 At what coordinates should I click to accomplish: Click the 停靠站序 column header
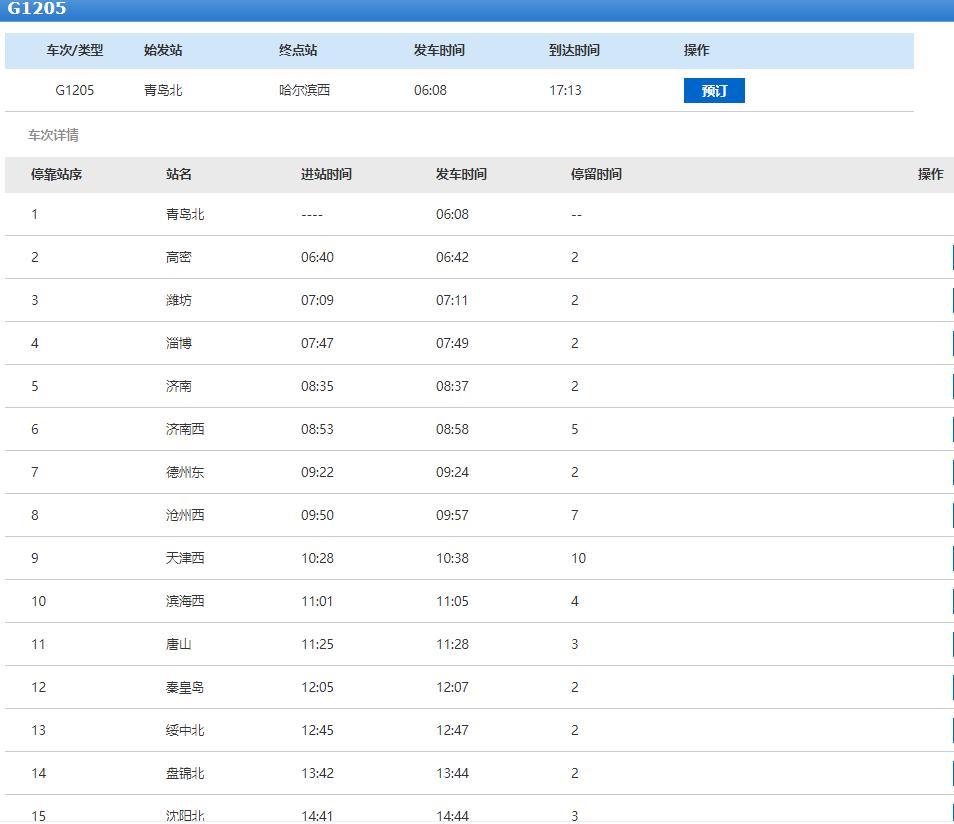(x=57, y=174)
